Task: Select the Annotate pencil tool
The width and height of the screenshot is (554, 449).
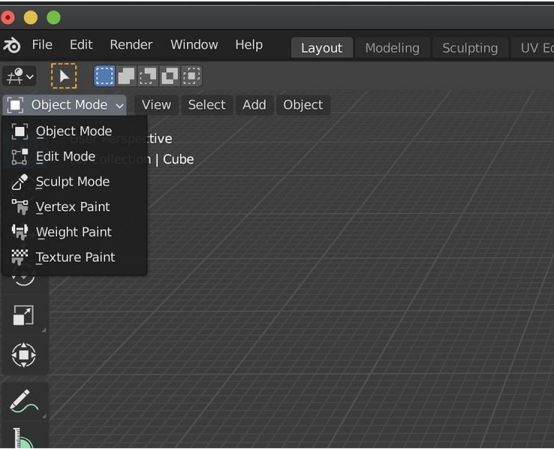Action: click(24, 402)
